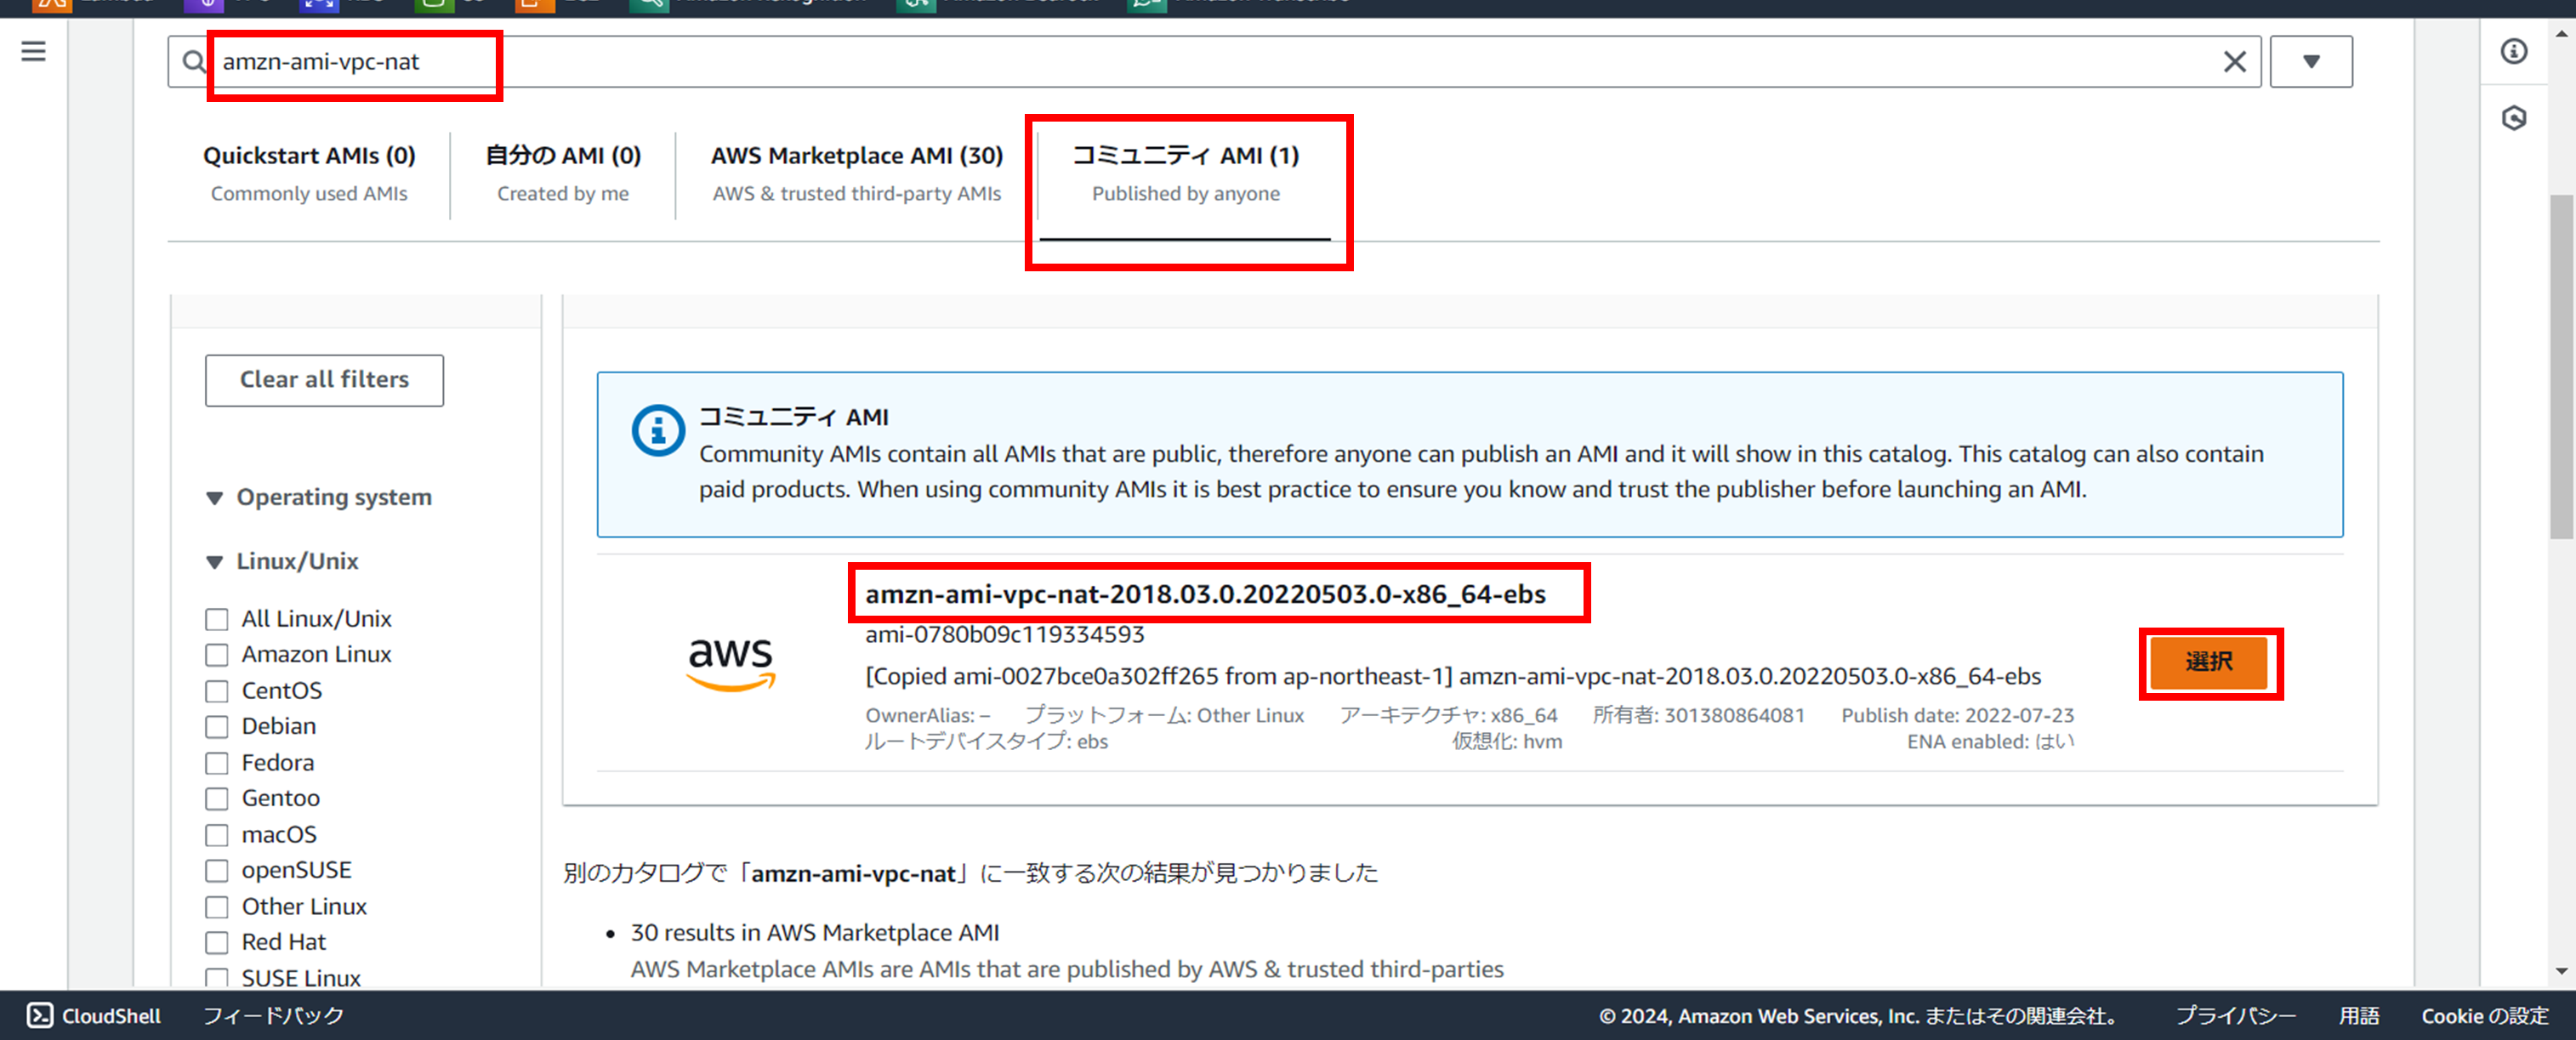Click the Clear all filters button
Viewport: 2576px width, 1040px height.
323,380
